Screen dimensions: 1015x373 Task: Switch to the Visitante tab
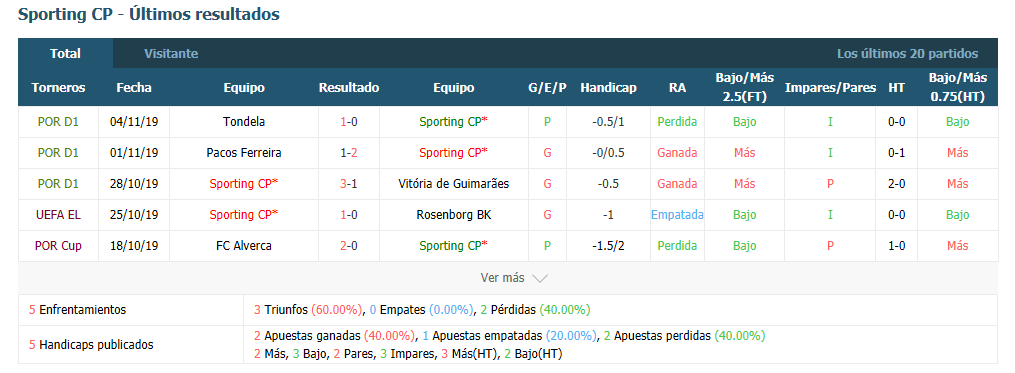pos(171,54)
